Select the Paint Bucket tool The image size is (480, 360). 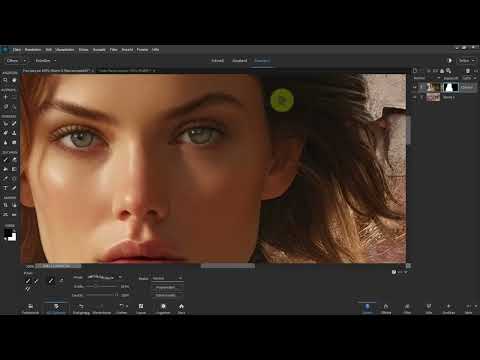pos(5,169)
